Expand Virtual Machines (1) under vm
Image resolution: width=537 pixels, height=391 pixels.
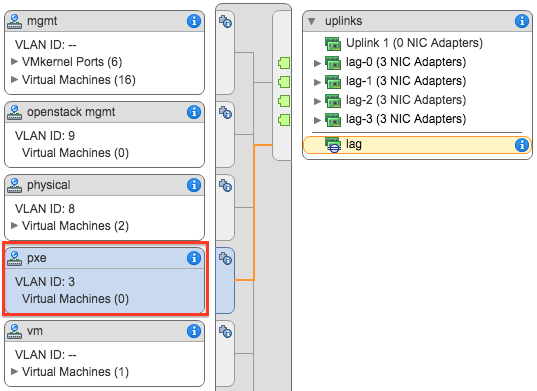14,371
